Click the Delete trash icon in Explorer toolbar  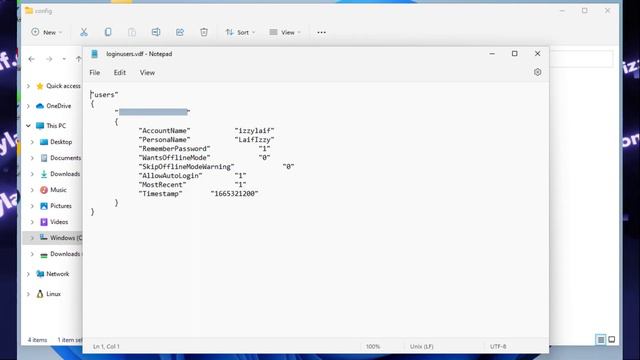pos(204,32)
